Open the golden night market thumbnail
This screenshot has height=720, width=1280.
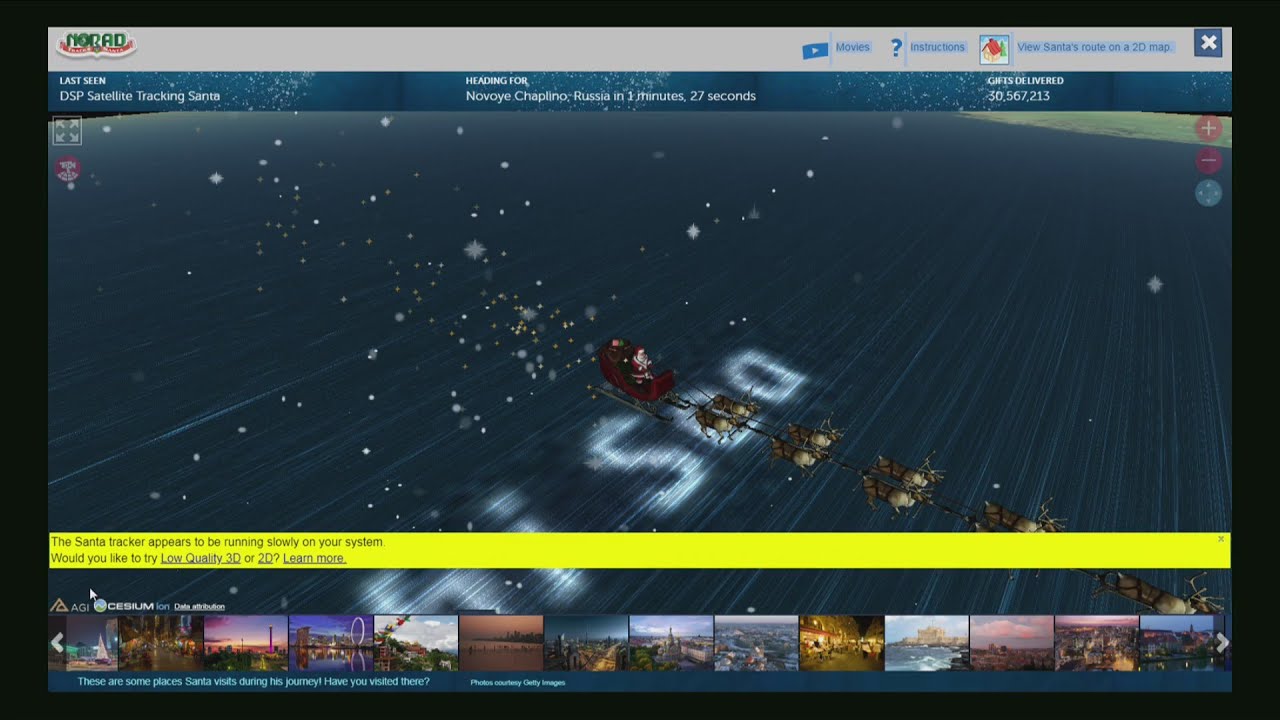[x=841, y=643]
